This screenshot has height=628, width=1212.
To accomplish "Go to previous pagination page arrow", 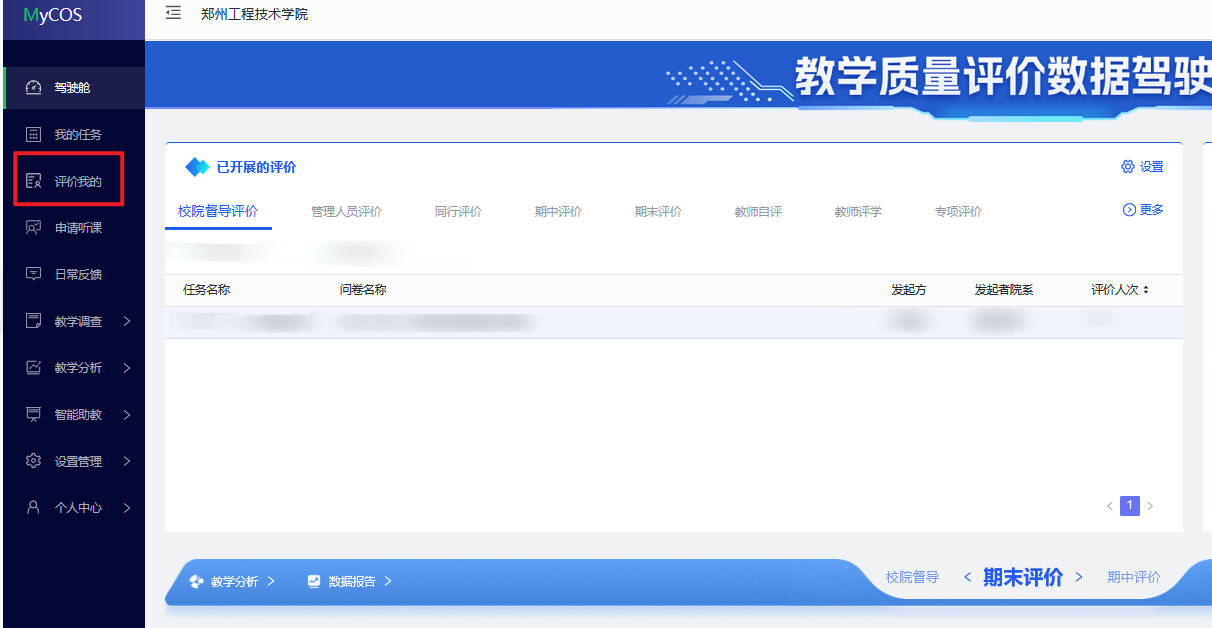I will [1109, 506].
